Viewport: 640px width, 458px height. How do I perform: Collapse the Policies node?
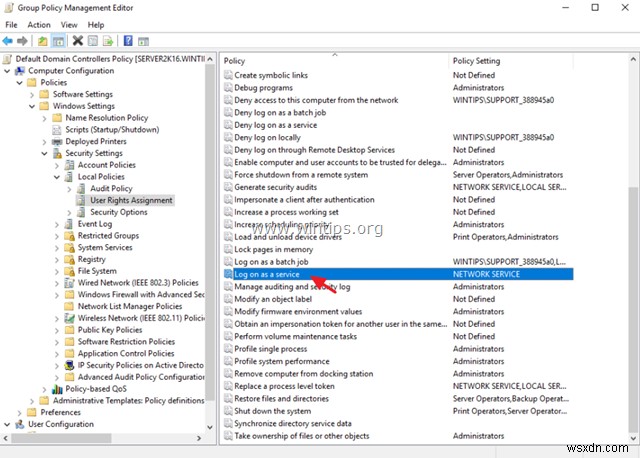point(19,83)
